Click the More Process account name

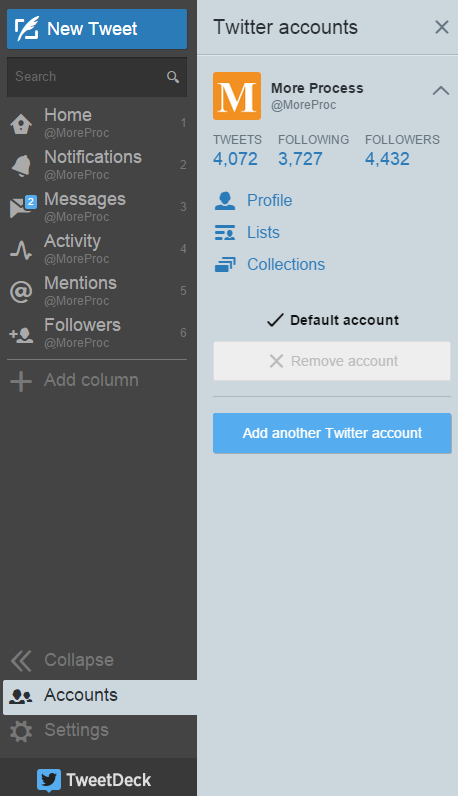(317, 88)
